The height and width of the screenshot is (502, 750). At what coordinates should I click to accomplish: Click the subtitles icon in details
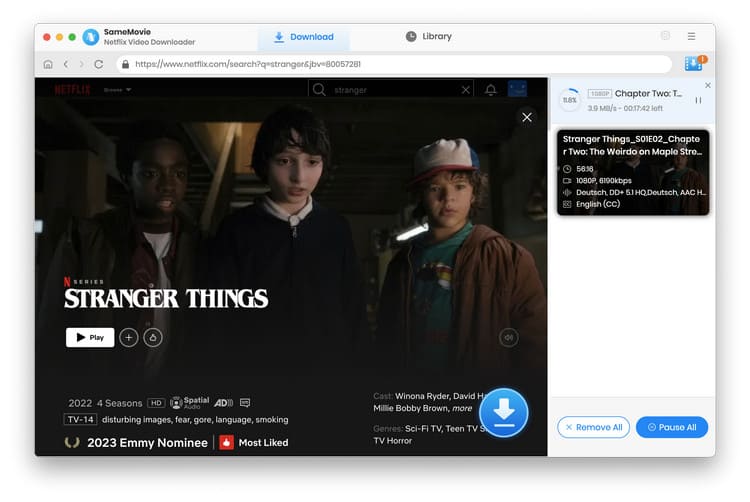[245, 403]
